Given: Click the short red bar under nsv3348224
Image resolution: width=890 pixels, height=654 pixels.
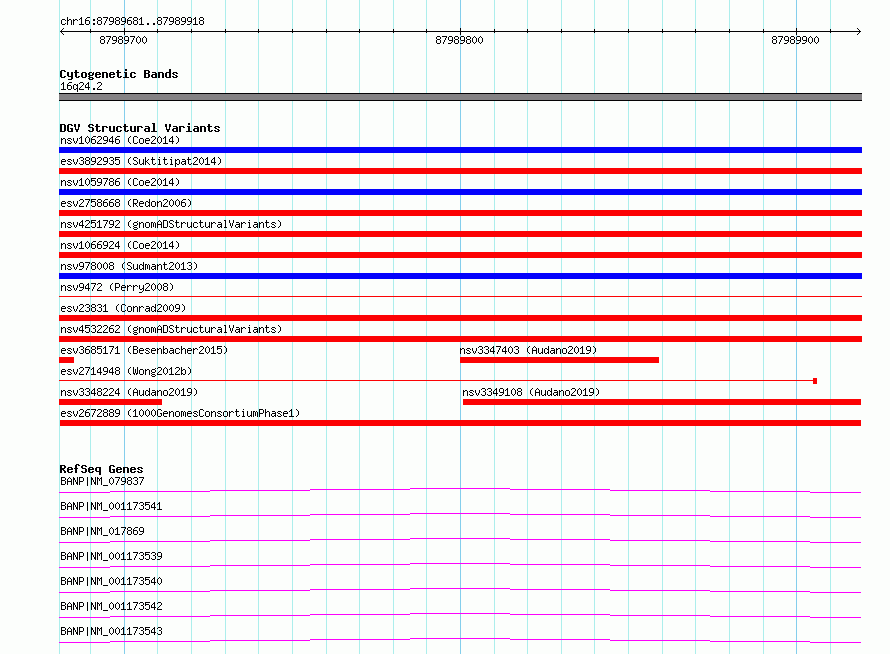Looking at the screenshot, I should click(111, 402).
